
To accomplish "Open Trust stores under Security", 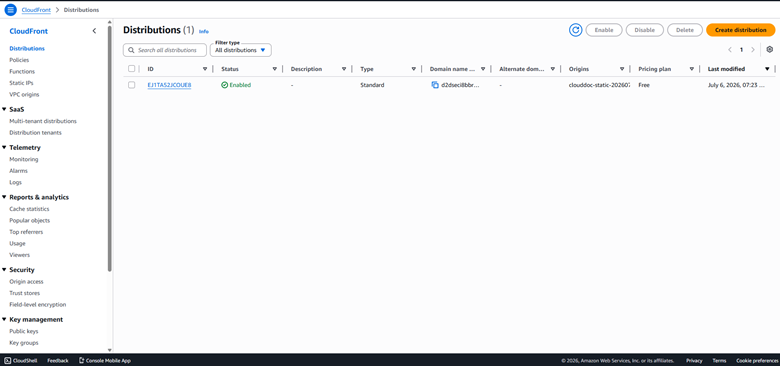I will [24, 293].
